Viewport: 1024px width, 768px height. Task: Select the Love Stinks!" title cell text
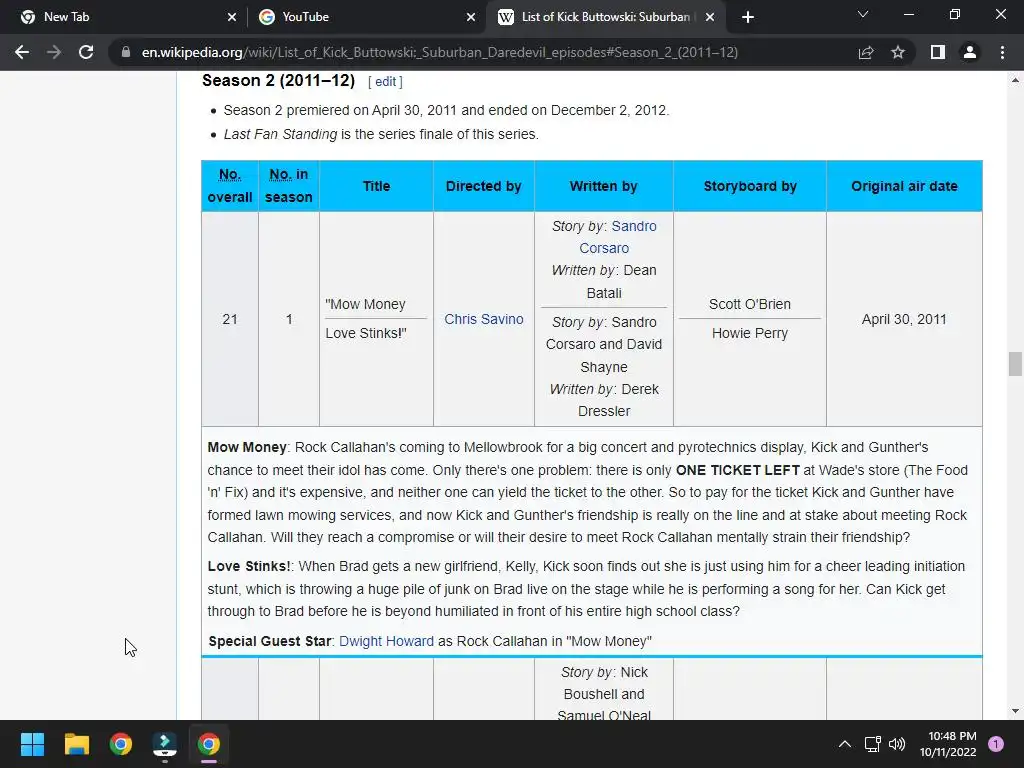point(366,333)
